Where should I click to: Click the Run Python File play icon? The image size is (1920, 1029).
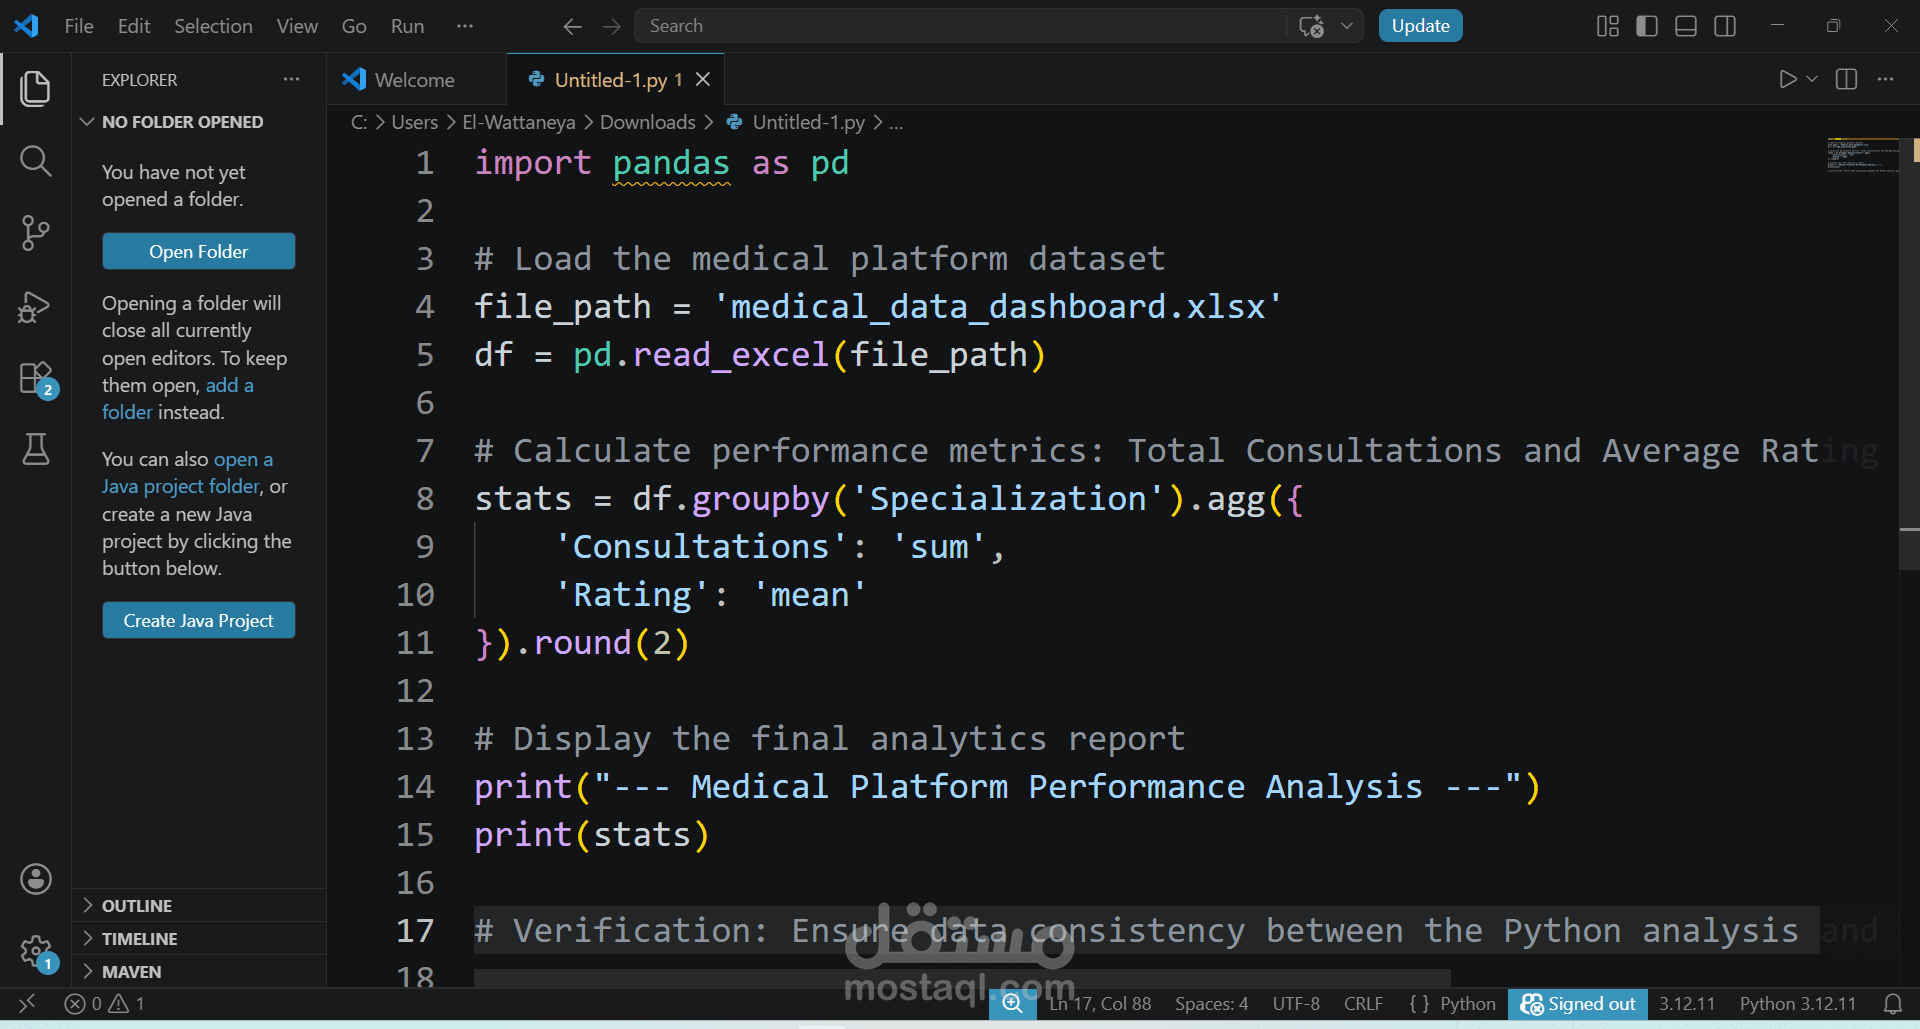1788,79
